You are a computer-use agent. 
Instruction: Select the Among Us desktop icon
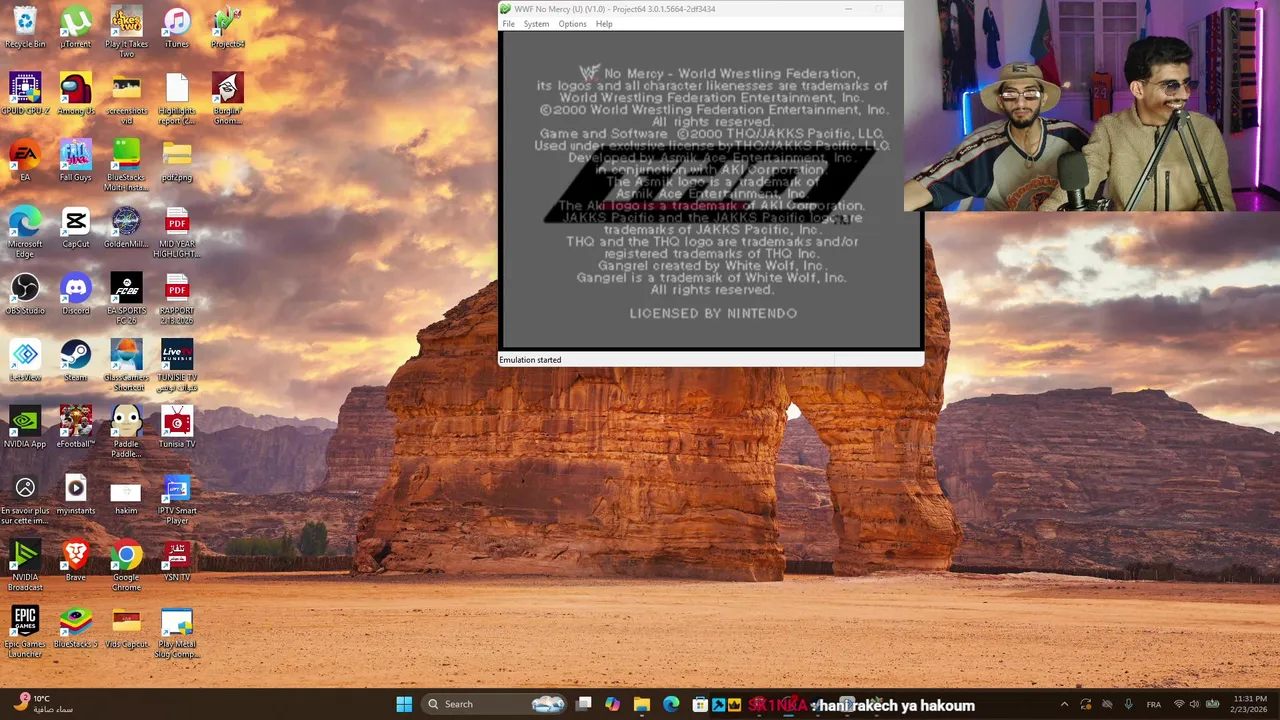(75, 94)
